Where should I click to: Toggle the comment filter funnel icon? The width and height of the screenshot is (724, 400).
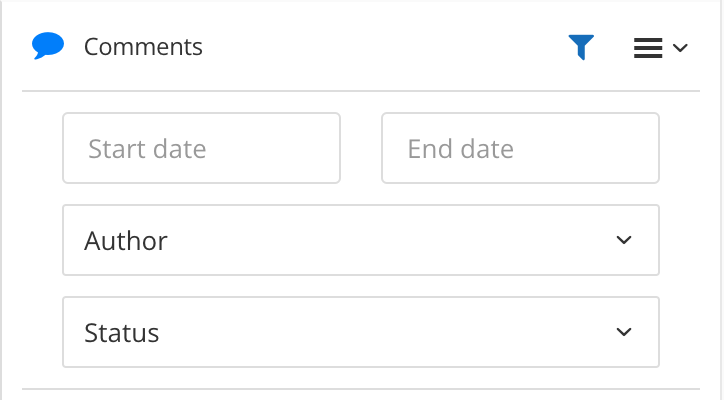coord(581,47)
